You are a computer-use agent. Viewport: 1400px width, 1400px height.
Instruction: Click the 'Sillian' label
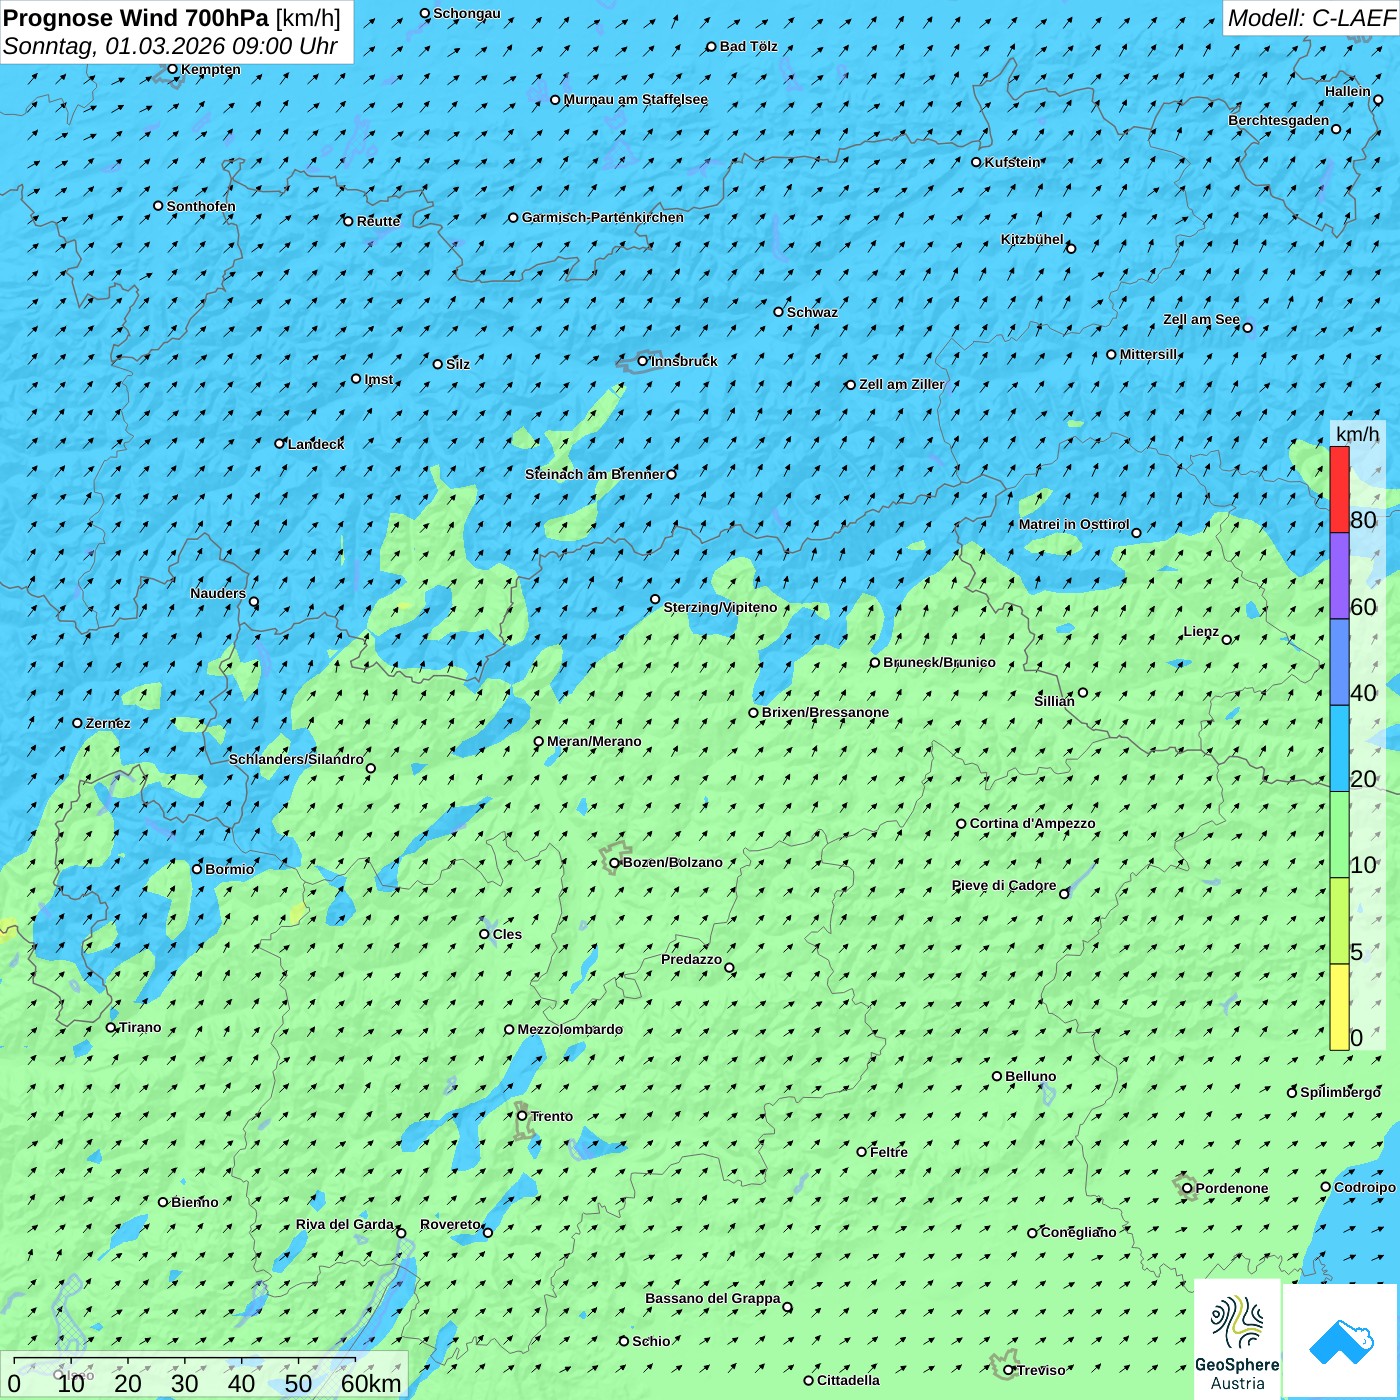pos(1054,701)
